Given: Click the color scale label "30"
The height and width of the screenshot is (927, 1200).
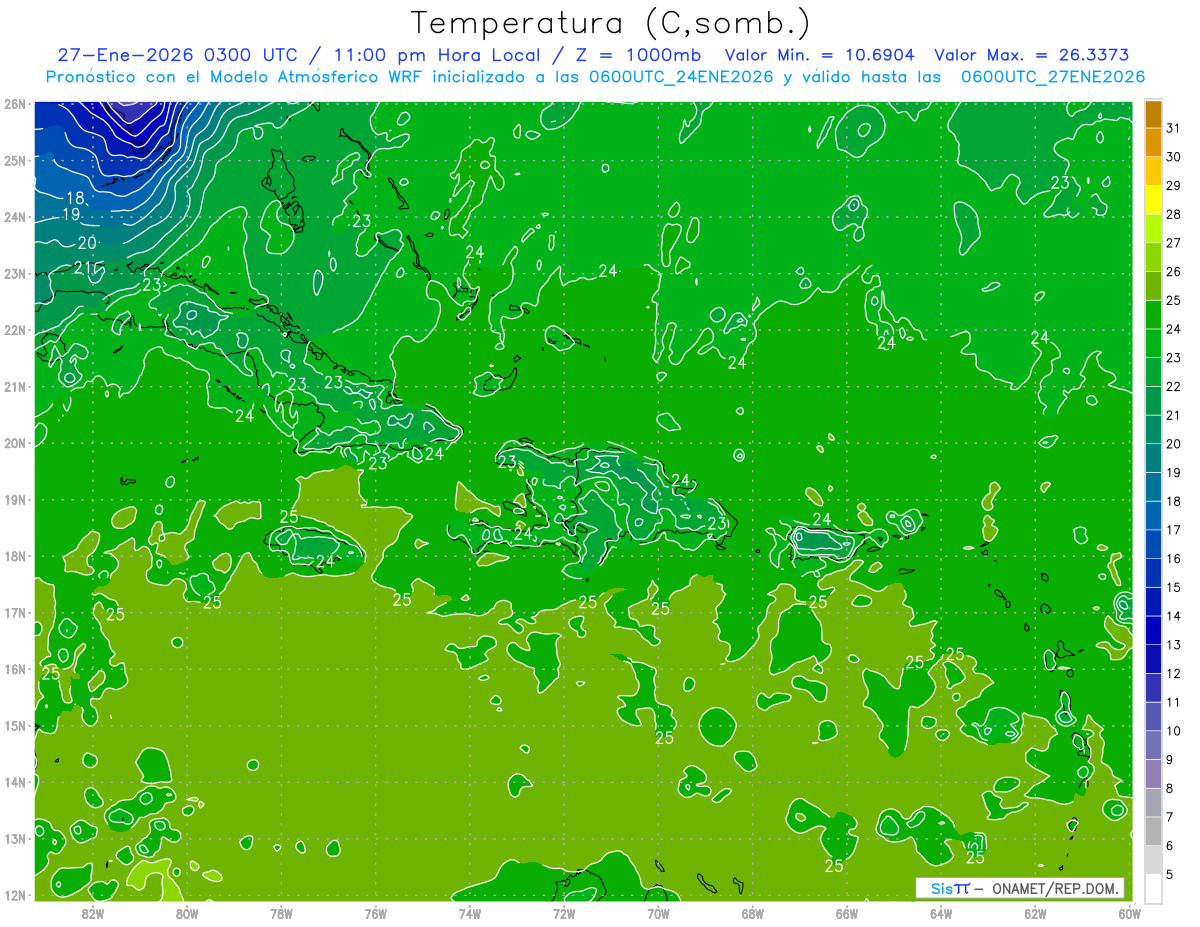Looking at the screenshot, I should click(x=1173, y=157).
